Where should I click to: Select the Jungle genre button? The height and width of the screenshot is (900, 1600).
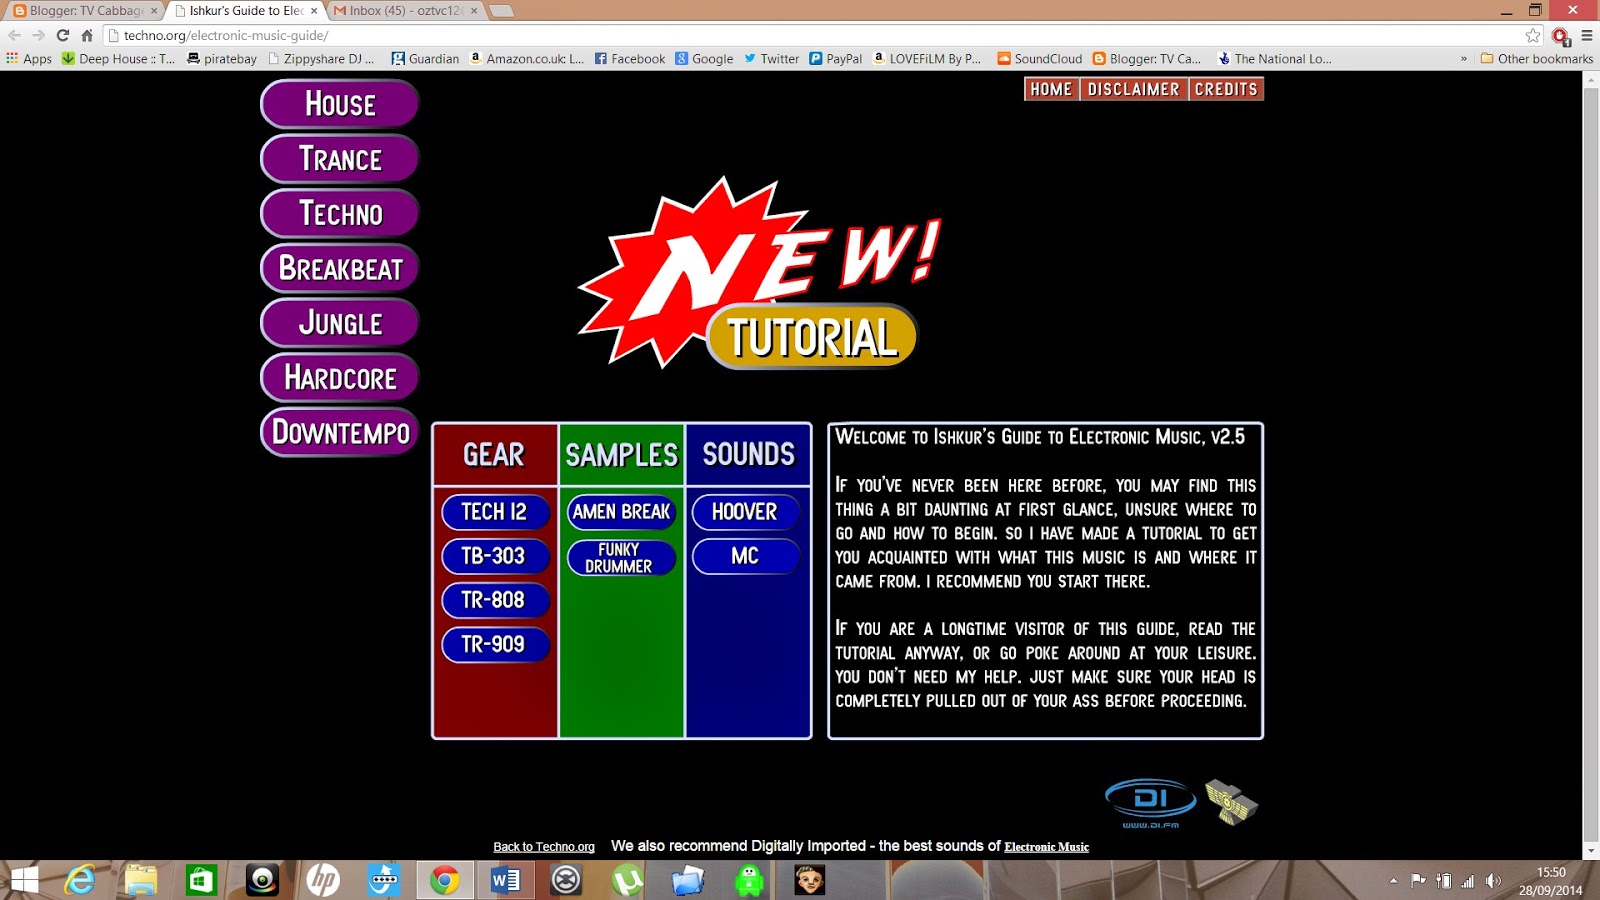[x=340, y=323]
